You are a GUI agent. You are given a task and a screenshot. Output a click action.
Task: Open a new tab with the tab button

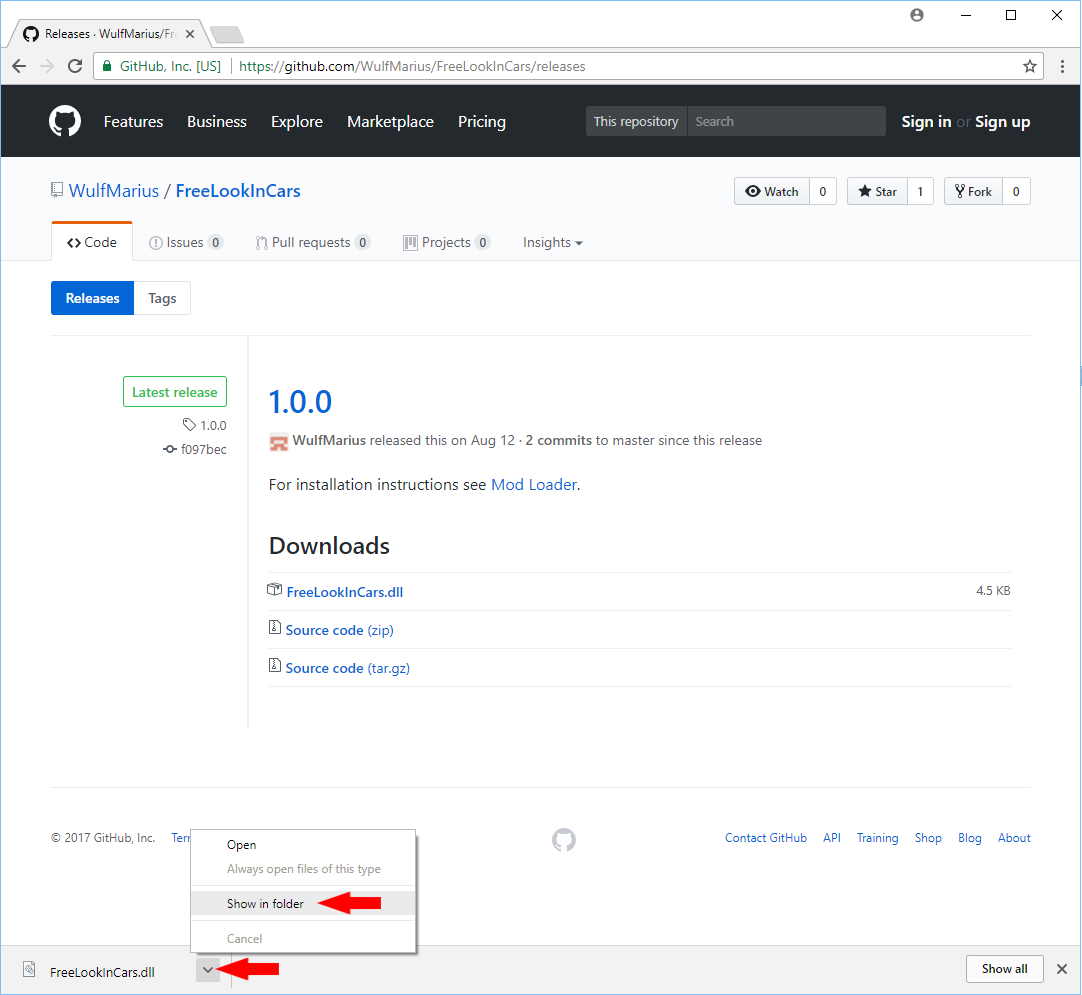coord(226,34)
